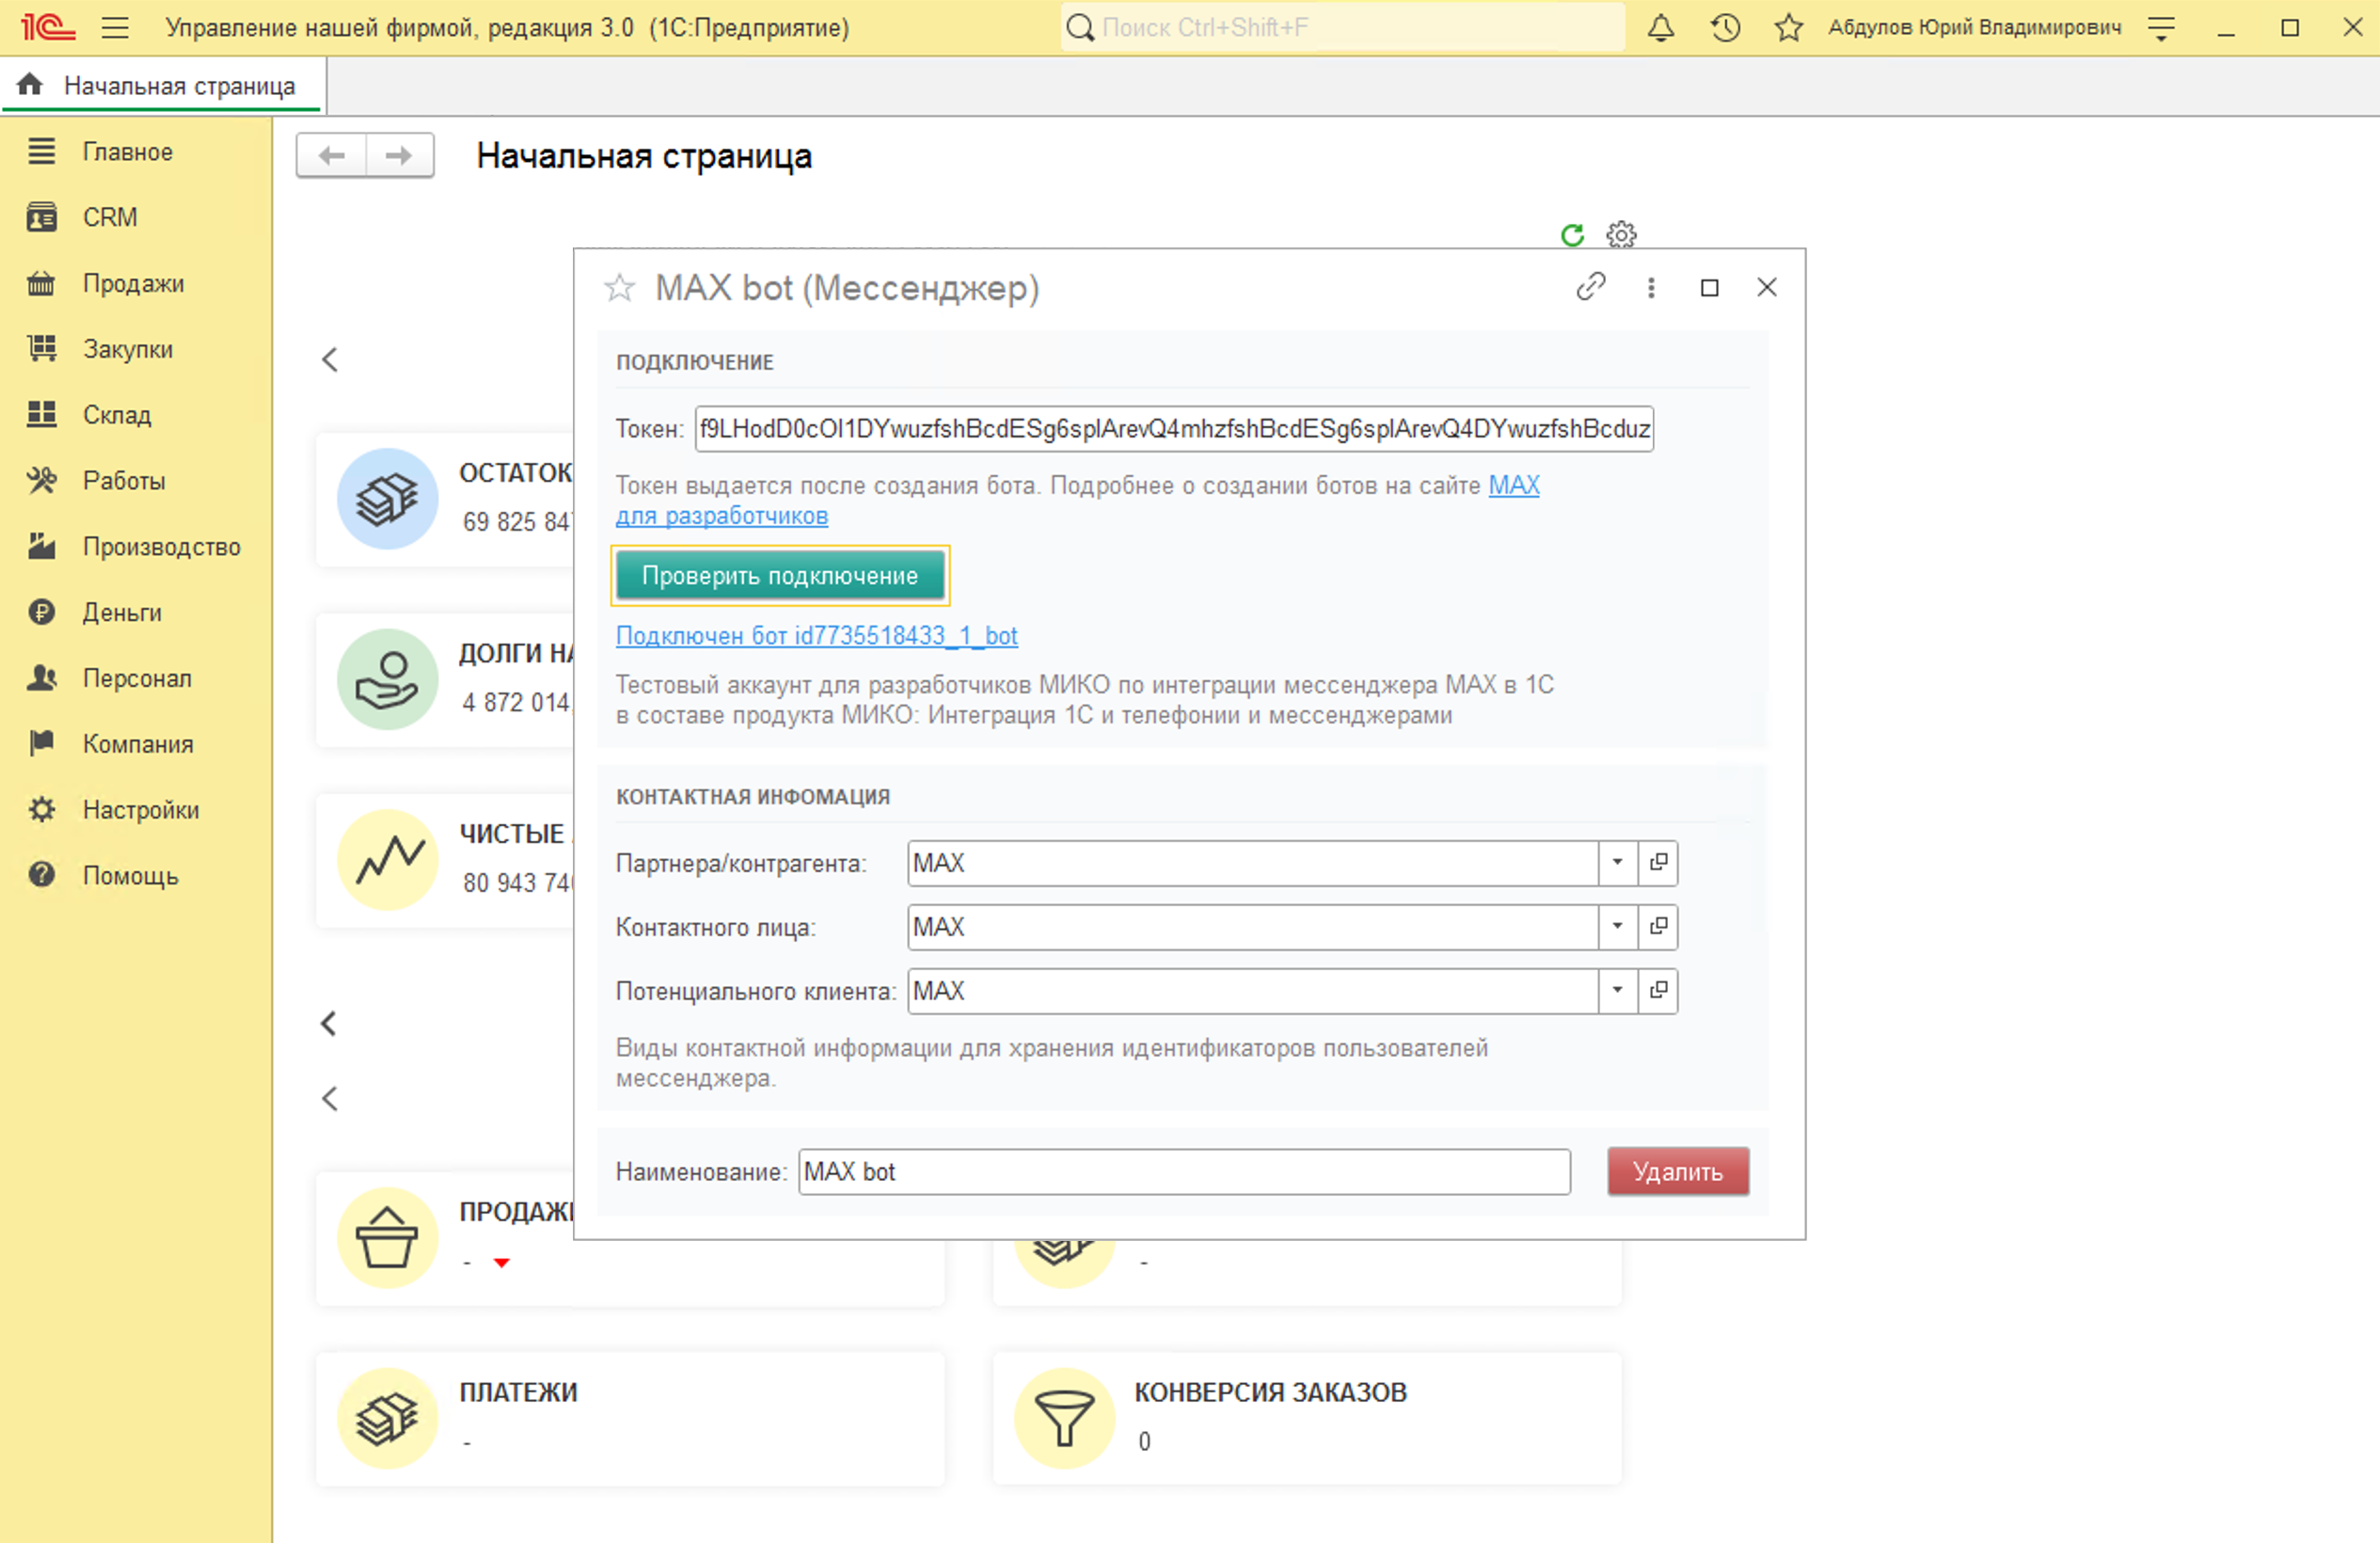The height and width of the screenshot is (1543, 2380).
Task: Open three-dot more actions menu in dialog
Action: coord(1651,288)
